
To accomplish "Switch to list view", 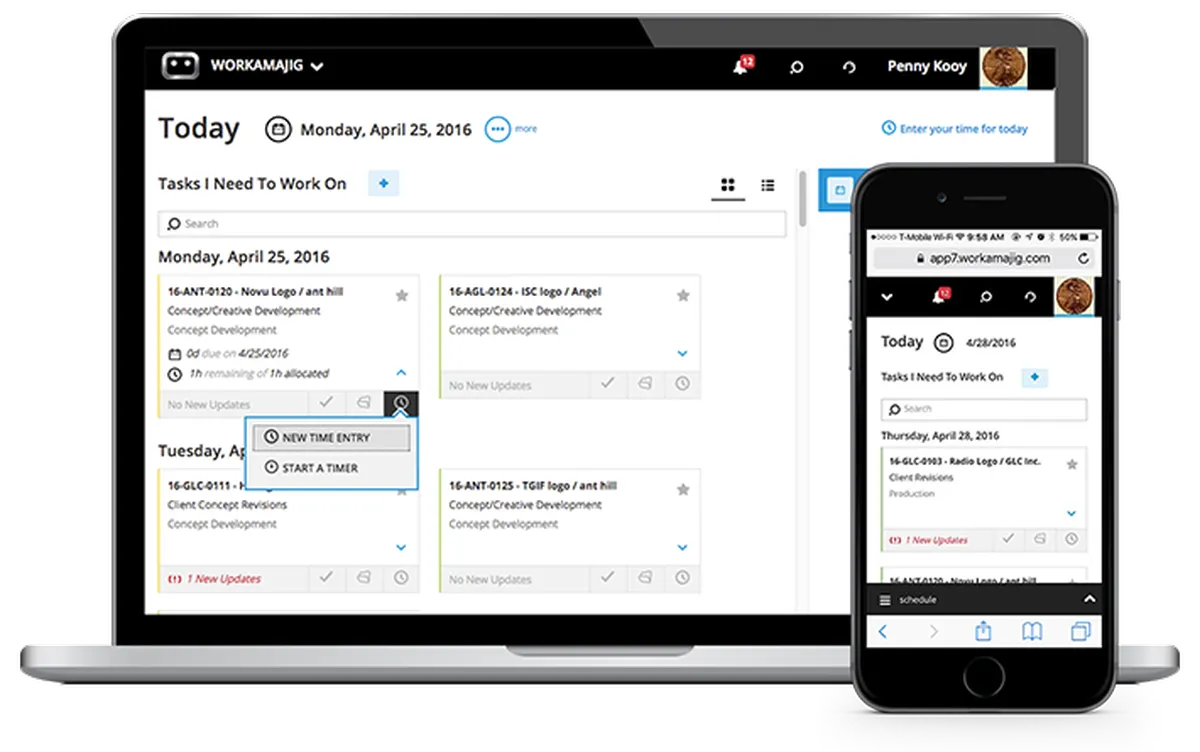I will click(x=768, y=185).
